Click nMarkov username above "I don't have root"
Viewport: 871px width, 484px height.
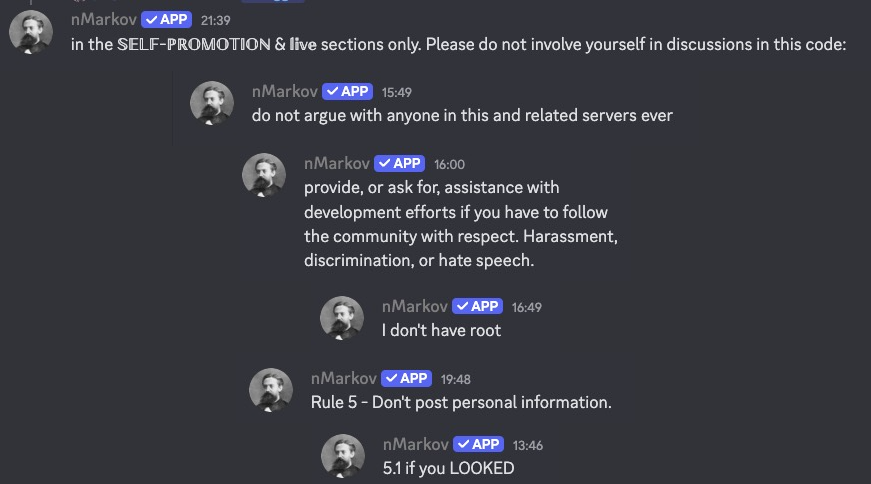pos(415,306)
